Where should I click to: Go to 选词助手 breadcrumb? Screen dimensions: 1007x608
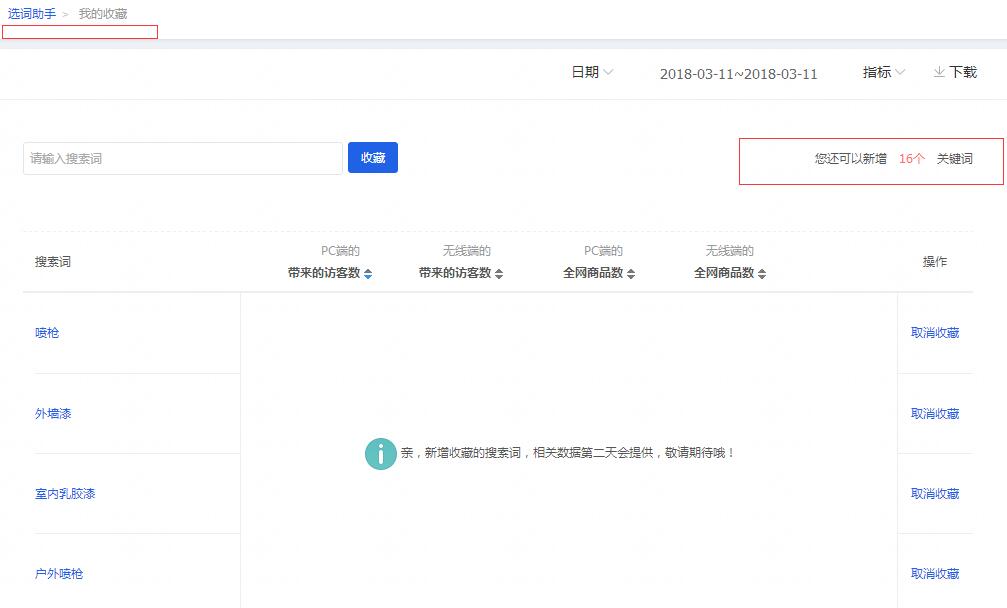click(x=32, y=14)
